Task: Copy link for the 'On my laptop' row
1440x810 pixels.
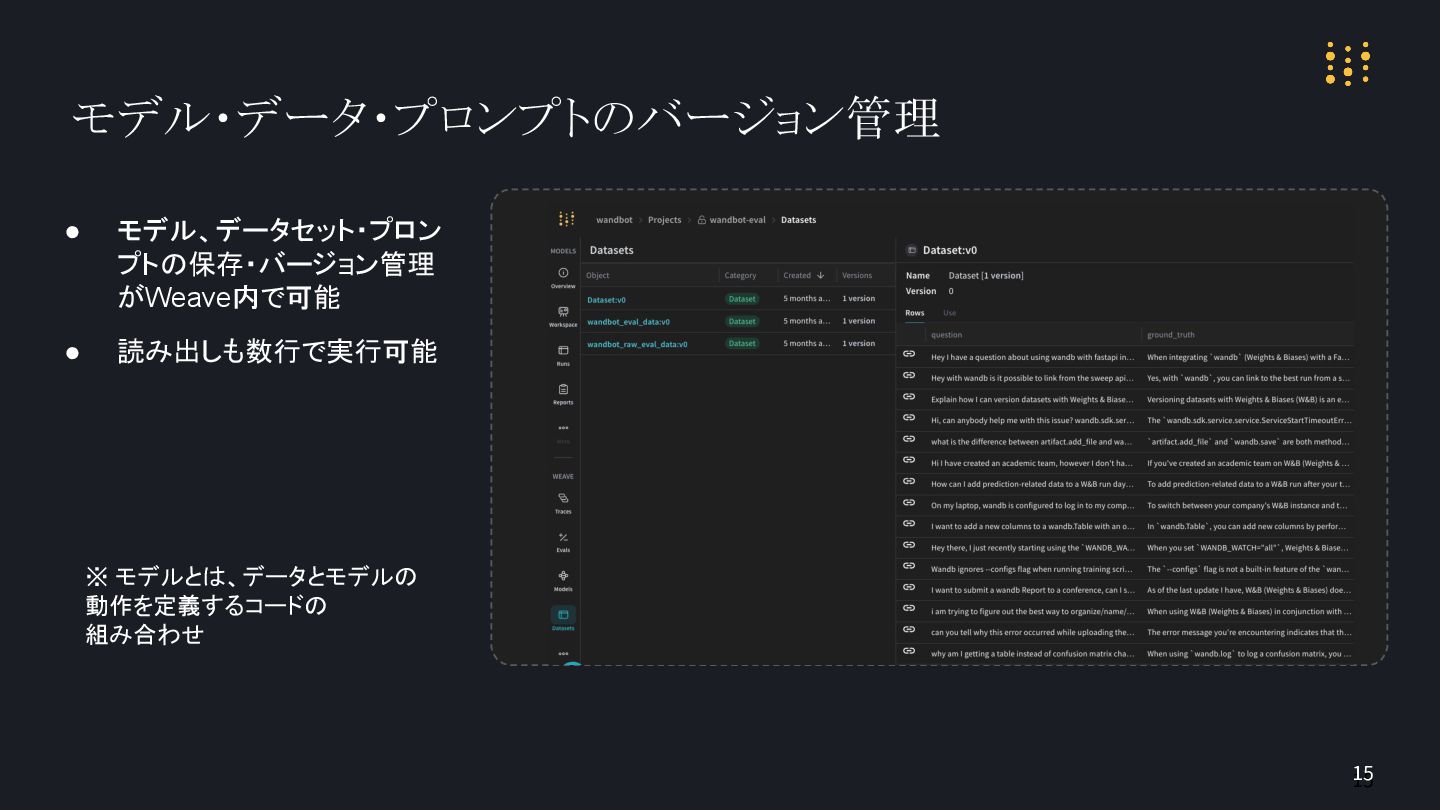Action: (909, 502)
